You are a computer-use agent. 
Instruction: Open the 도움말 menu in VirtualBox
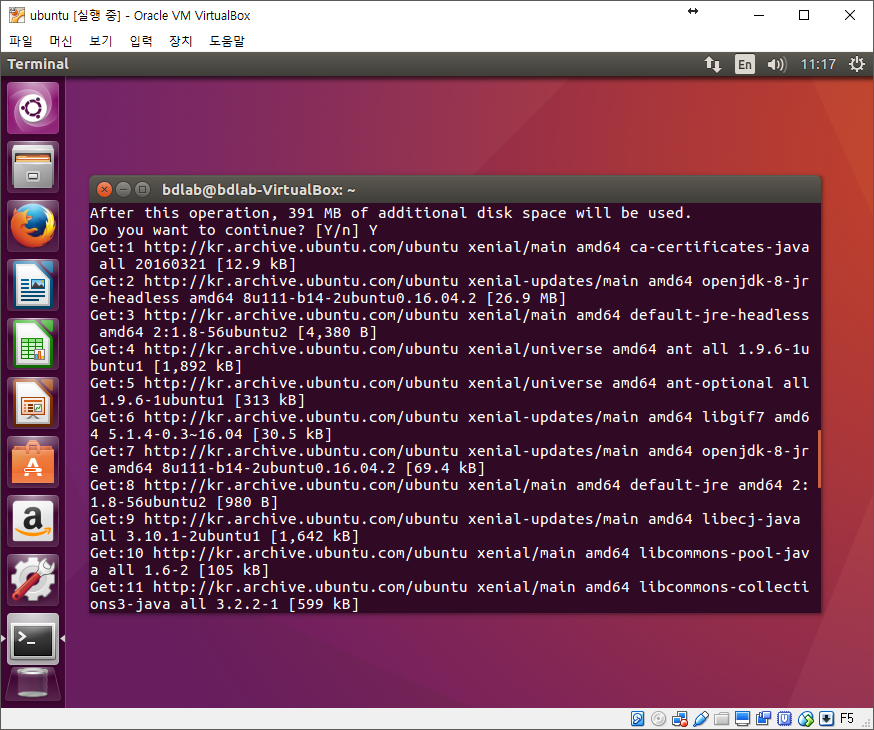[227, 41]
